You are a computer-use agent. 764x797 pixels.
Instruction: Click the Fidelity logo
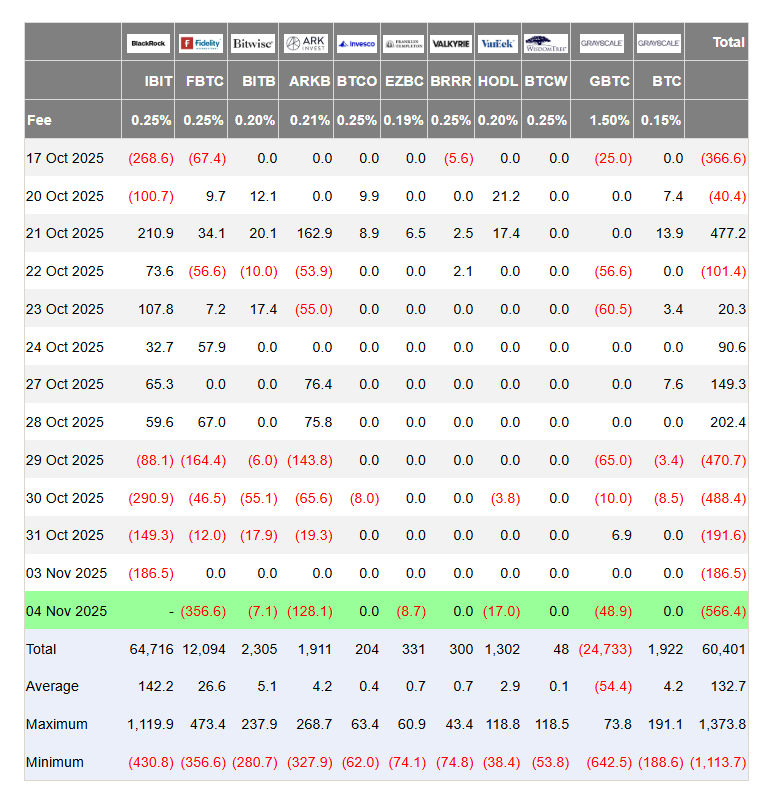pyautogui.click(x=201, y=43)
